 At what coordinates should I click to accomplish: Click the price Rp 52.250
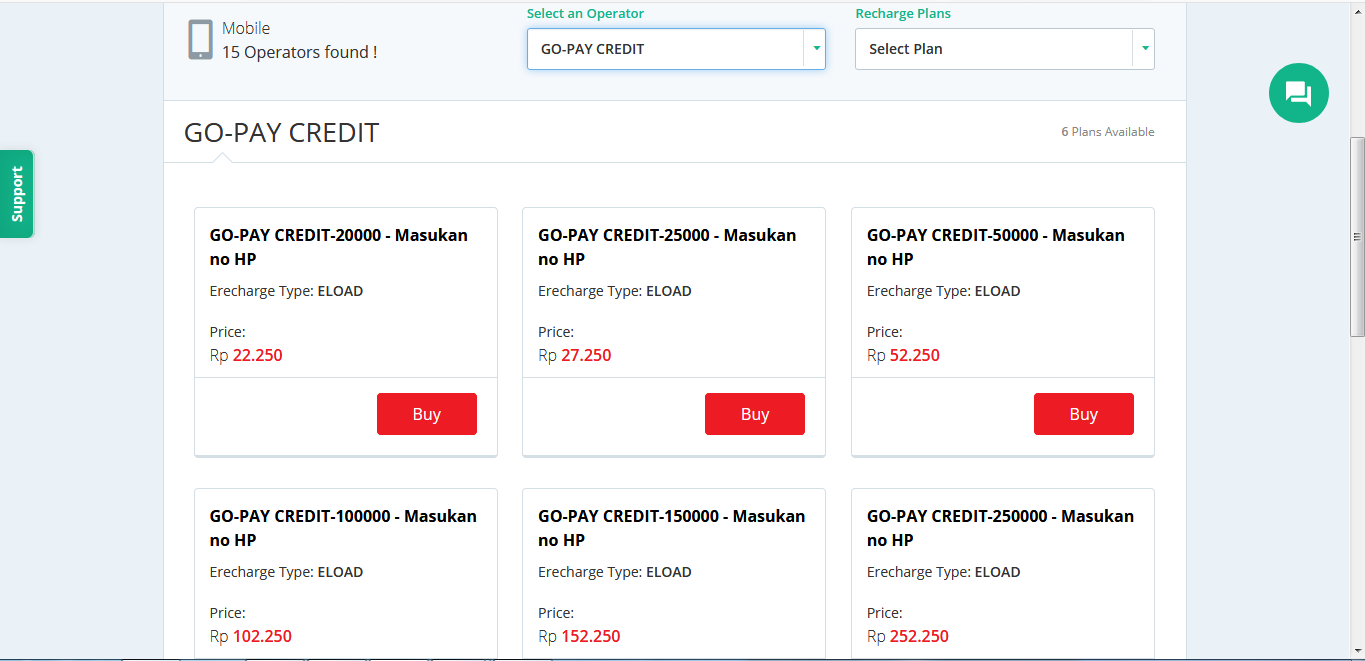click(x=904, y=355)
